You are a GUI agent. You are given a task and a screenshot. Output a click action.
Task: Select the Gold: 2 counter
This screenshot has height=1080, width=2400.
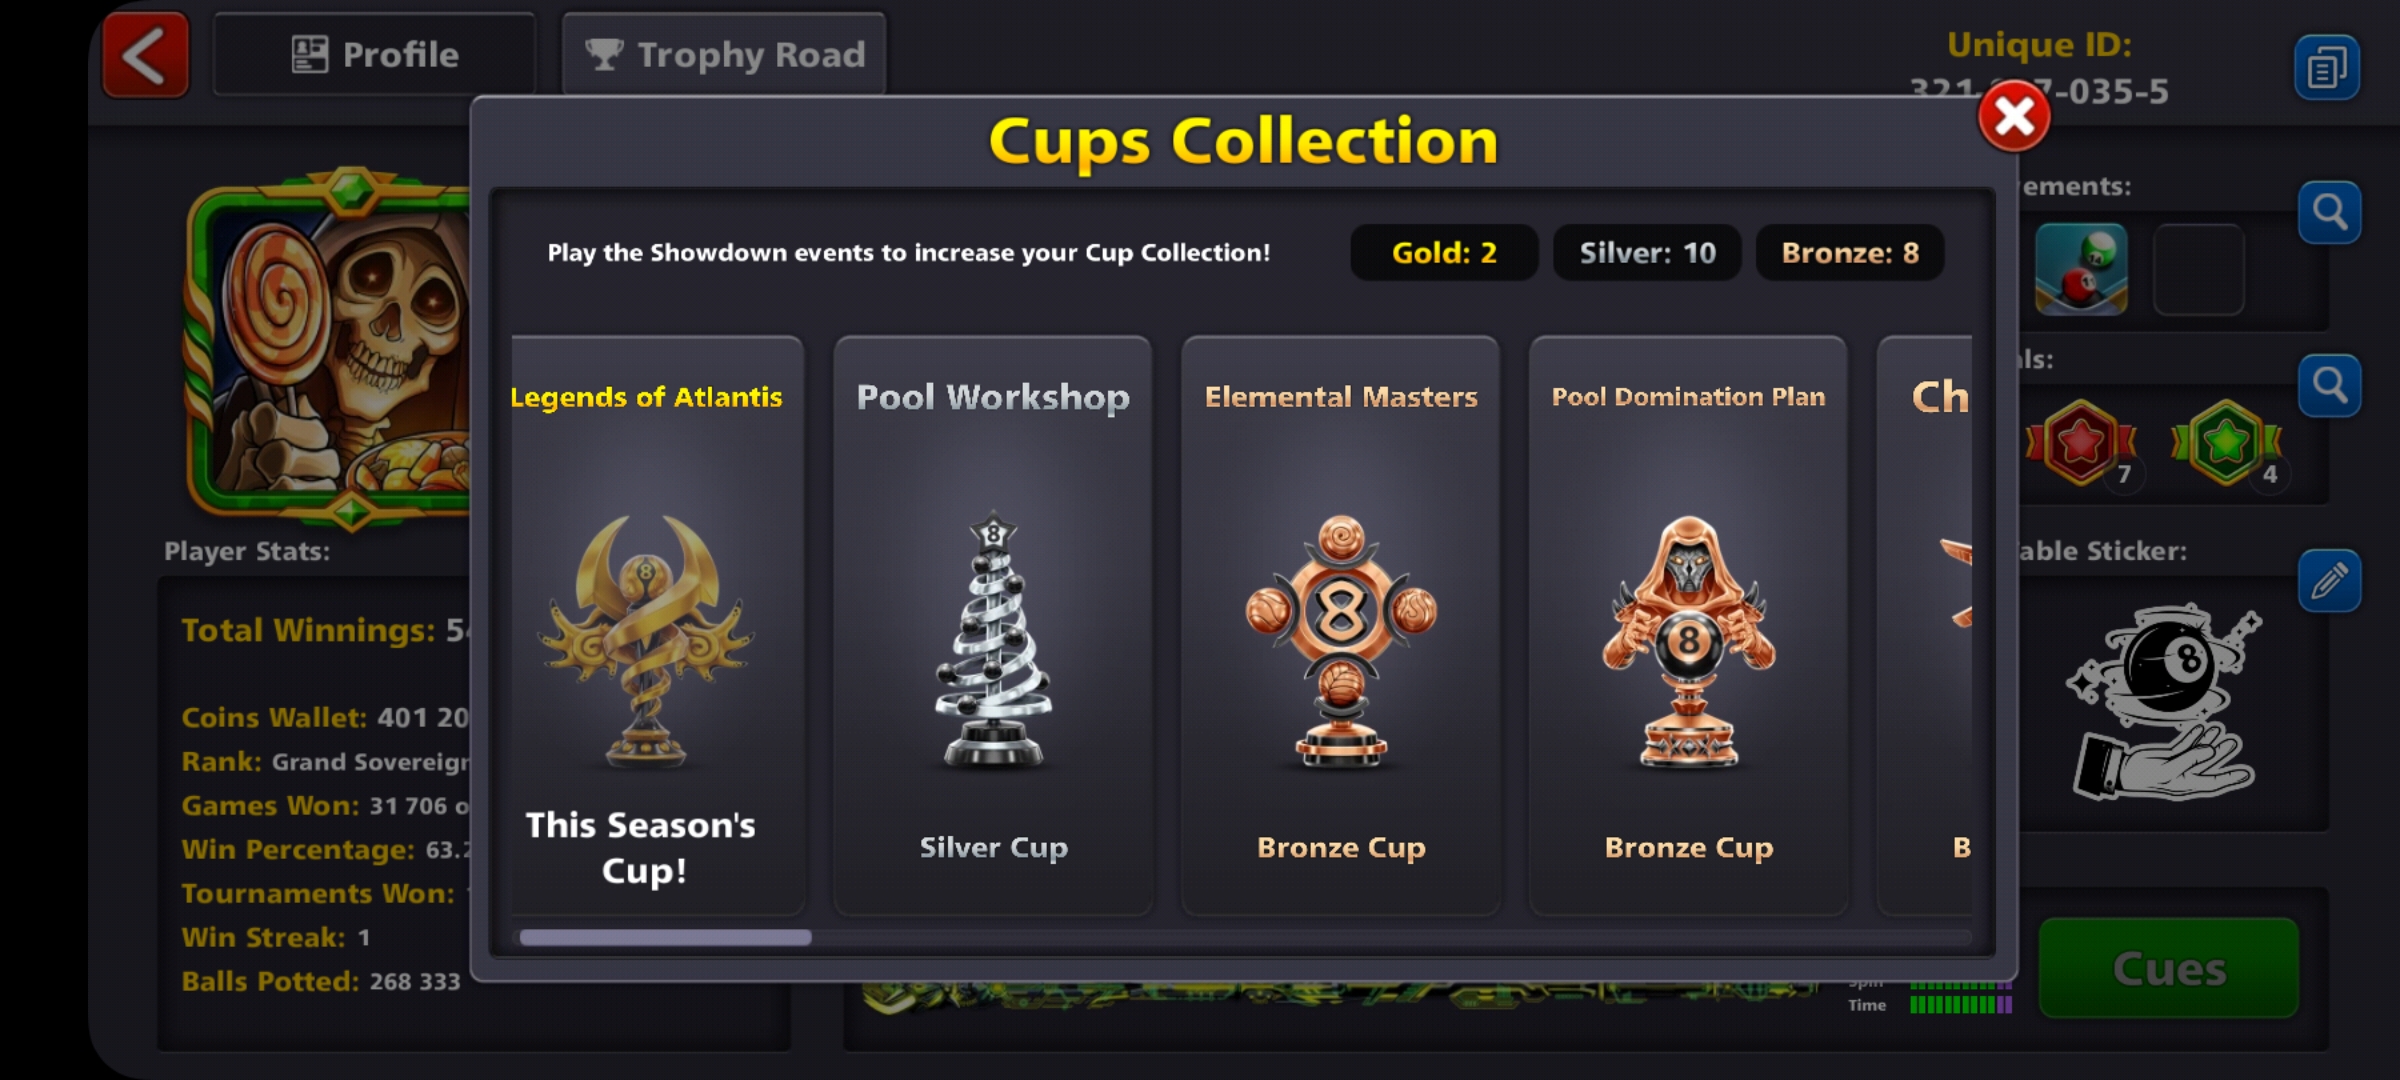pyautogui.click(x=1444, y=252)
